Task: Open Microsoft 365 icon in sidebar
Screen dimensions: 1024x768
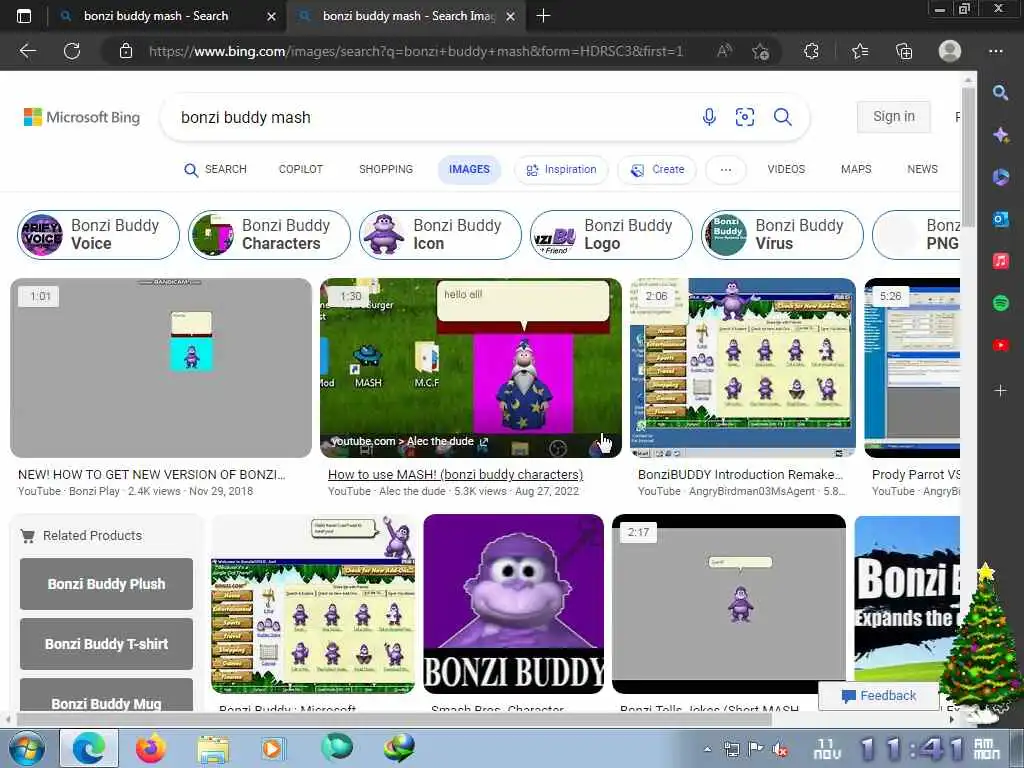Action: point(1000,177)
